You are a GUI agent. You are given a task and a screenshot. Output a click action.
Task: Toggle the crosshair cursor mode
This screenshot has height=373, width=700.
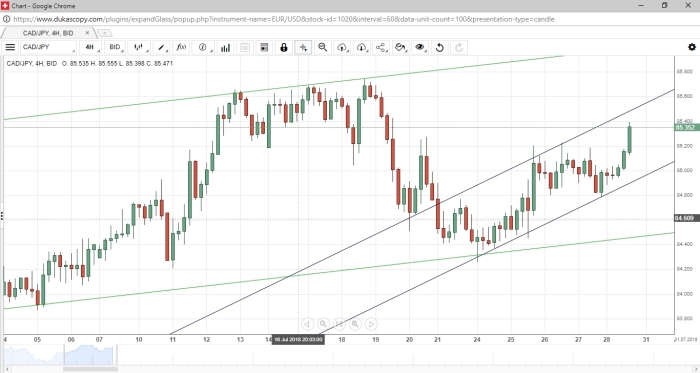pyautogui.click(x=303, y=47)
